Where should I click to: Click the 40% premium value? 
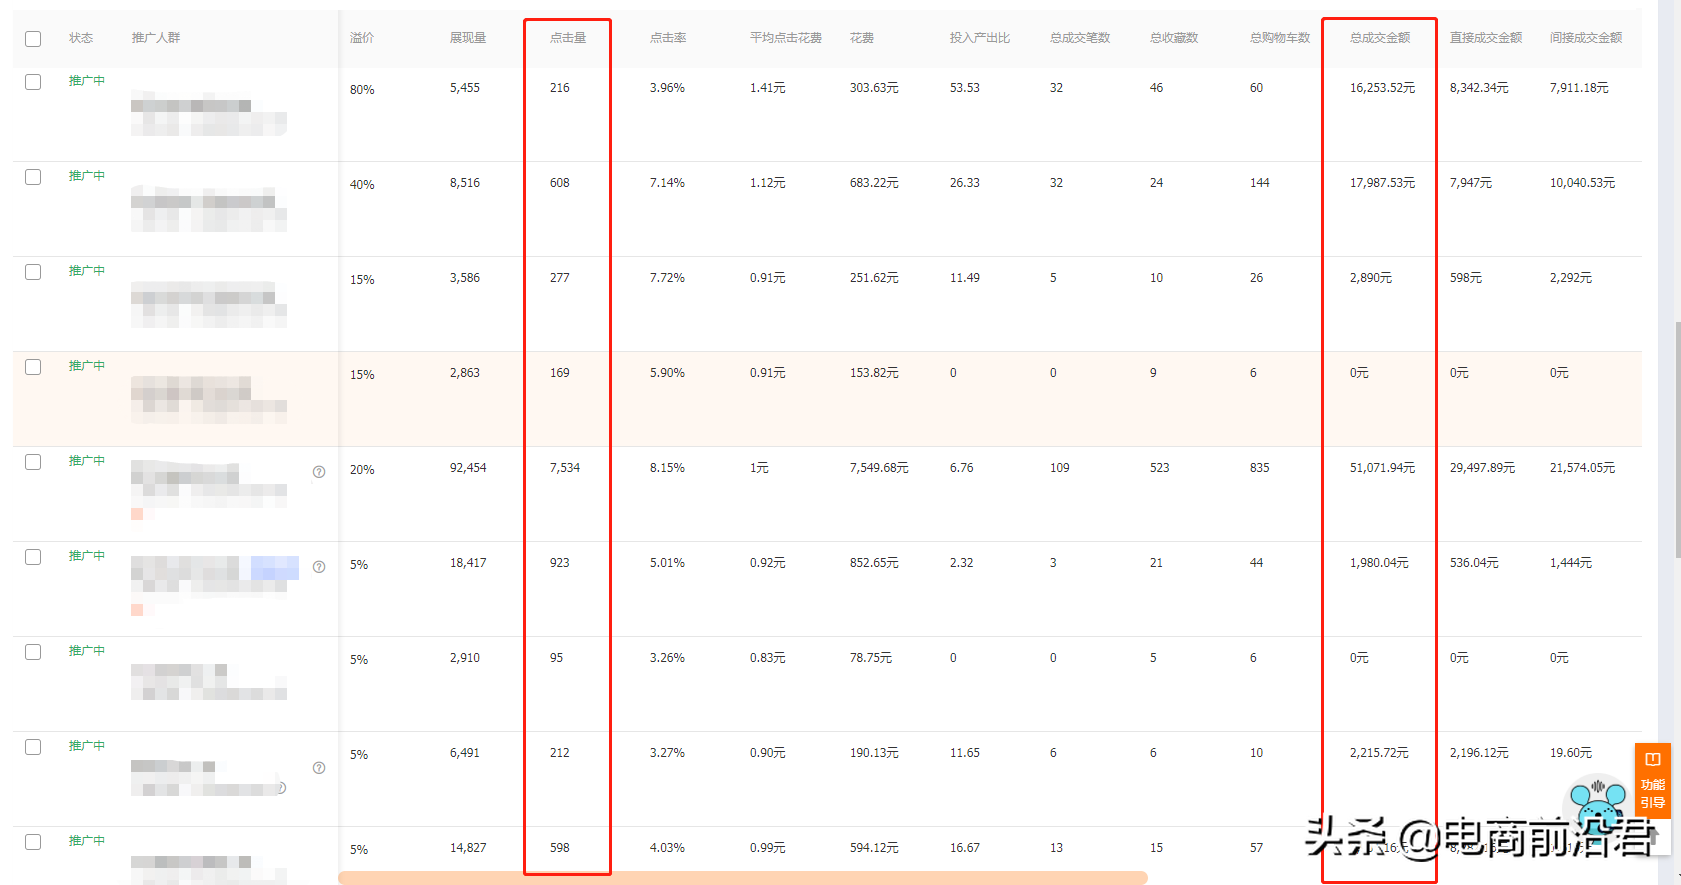(x=362, y=185)
